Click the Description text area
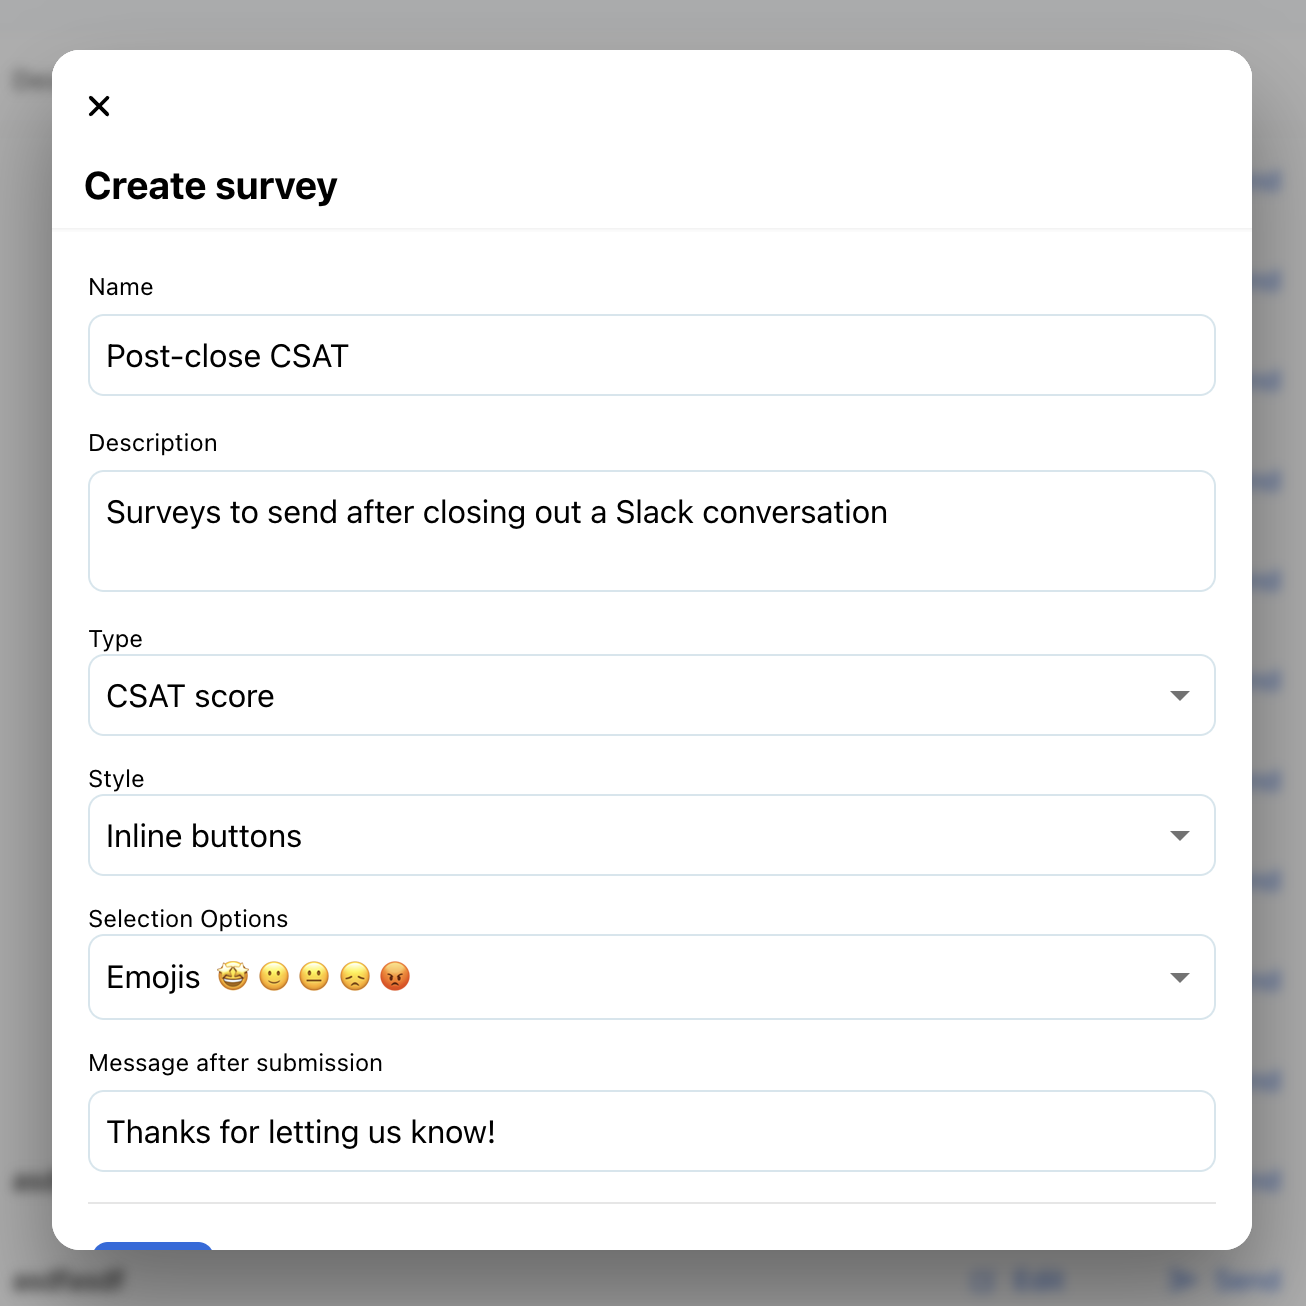Image resolution: width=1306 pixels, height=1306 pixels. pyautogui.click(x=651, y=531)
